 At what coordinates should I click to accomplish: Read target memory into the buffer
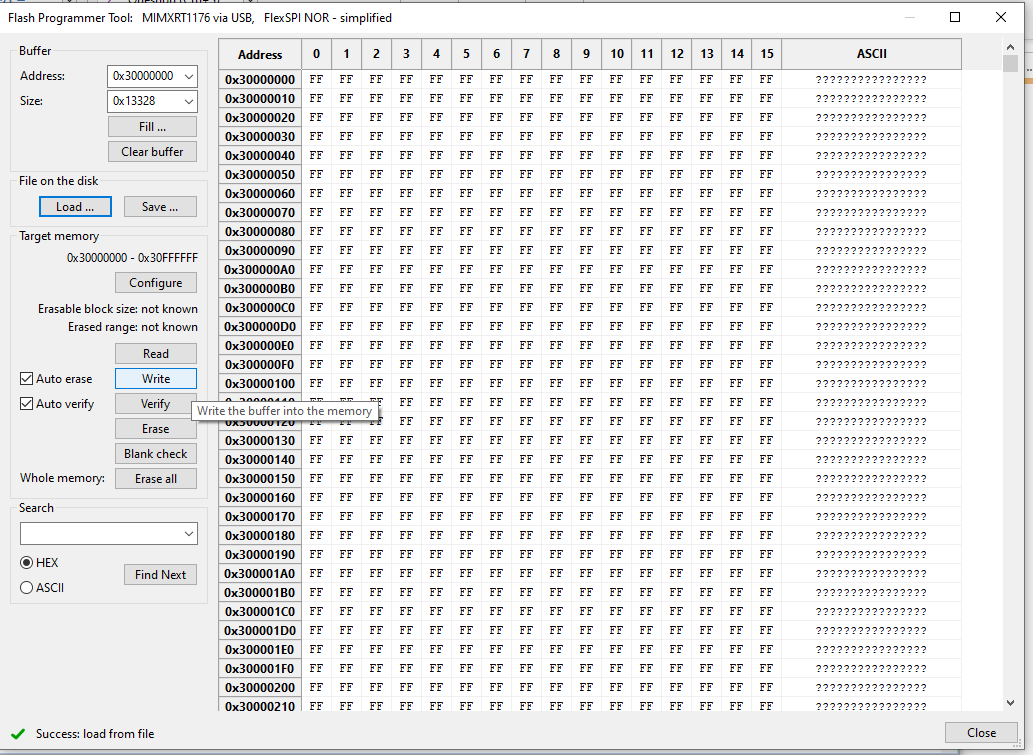pyautogui.click(x=155, y=353)
